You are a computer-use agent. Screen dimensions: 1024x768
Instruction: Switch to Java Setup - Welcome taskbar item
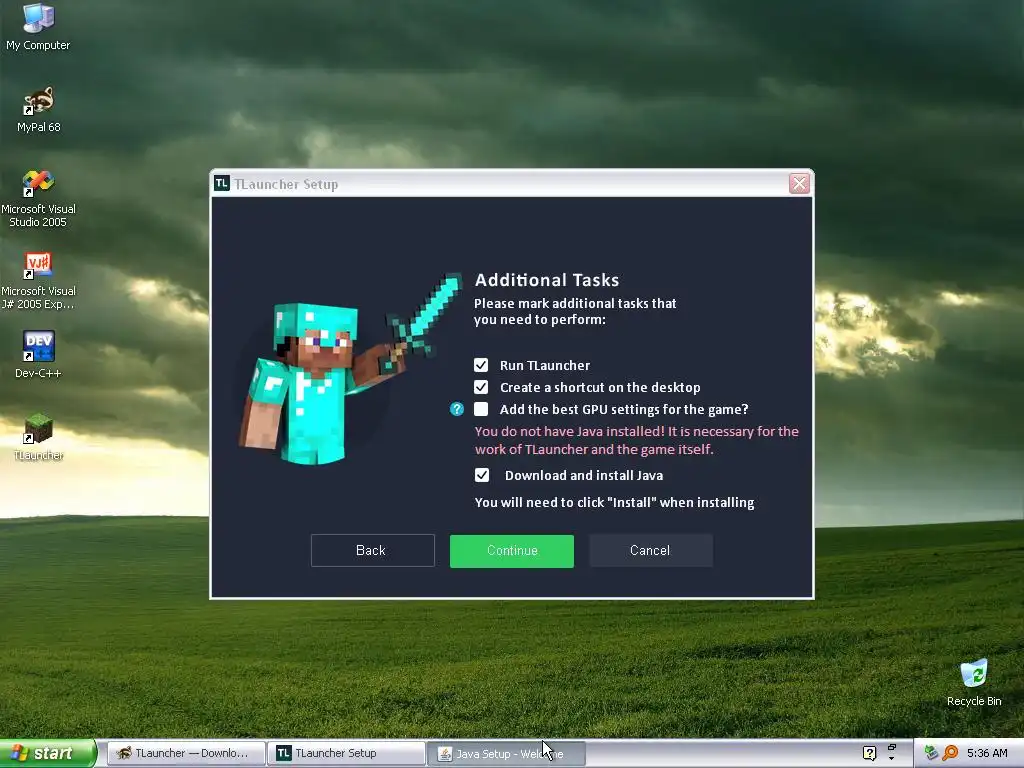point(506,754)
